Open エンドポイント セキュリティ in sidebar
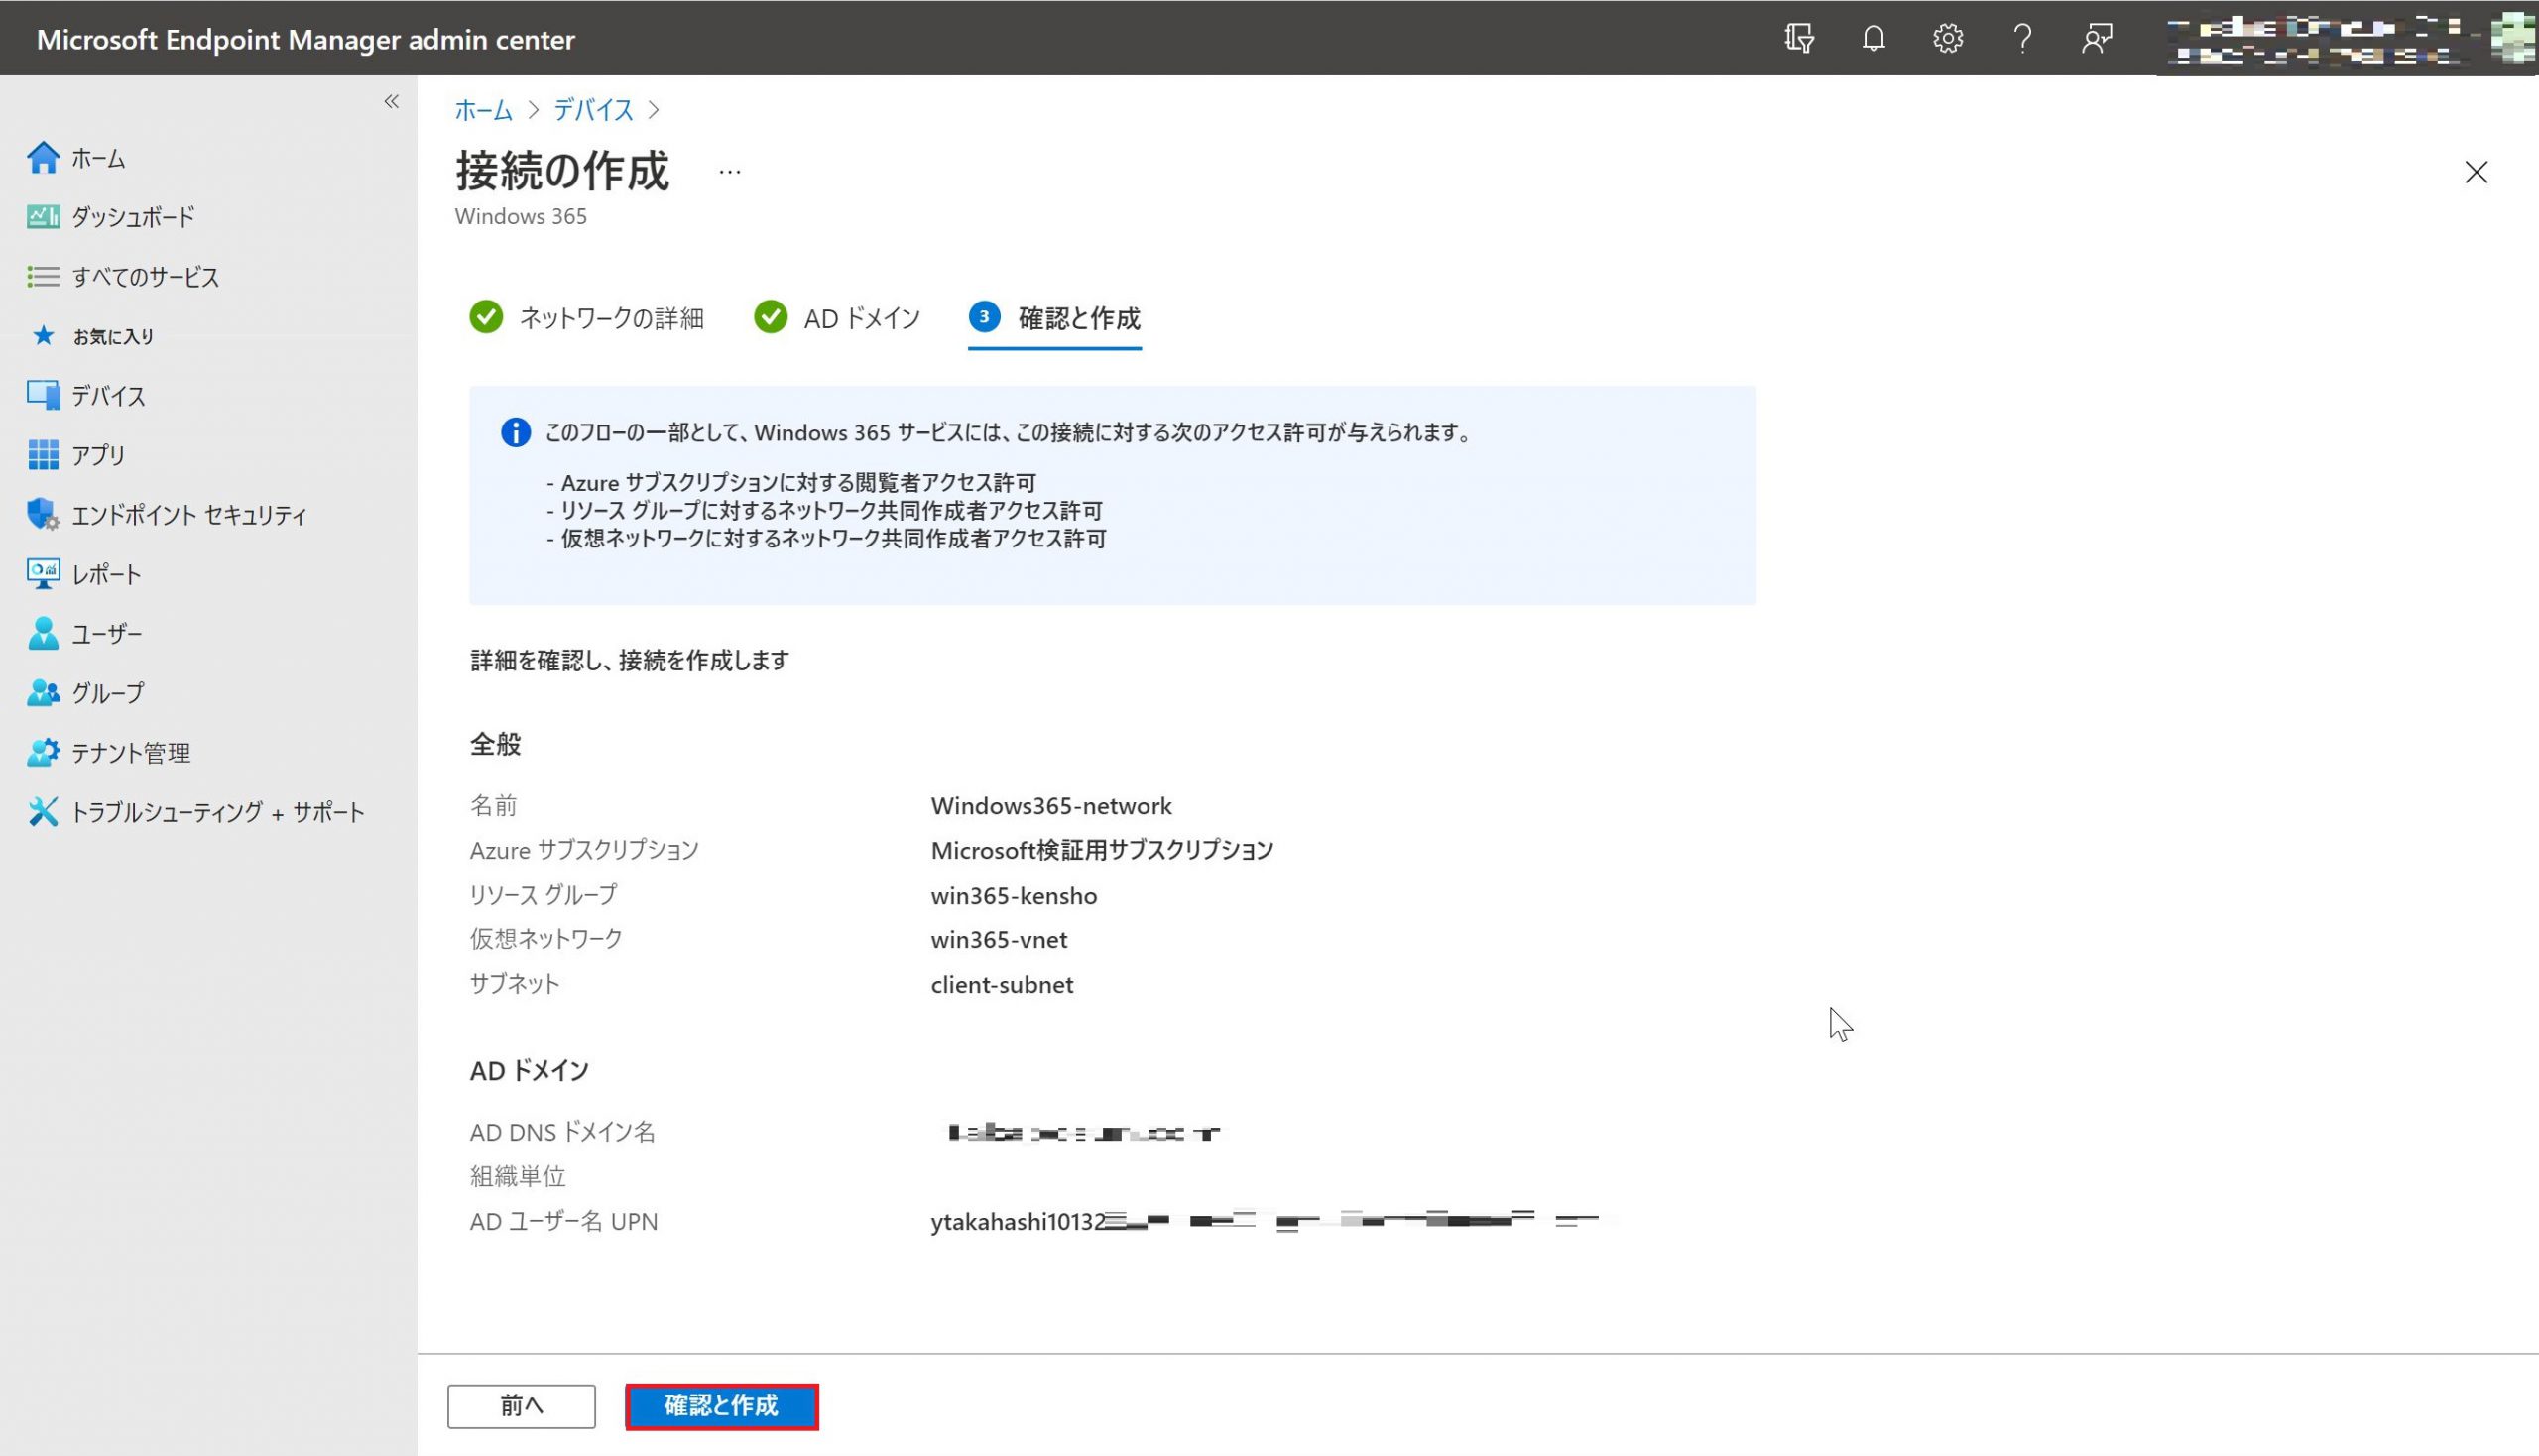Viewport: 2539px width, 1456px height. click(188, 515)
